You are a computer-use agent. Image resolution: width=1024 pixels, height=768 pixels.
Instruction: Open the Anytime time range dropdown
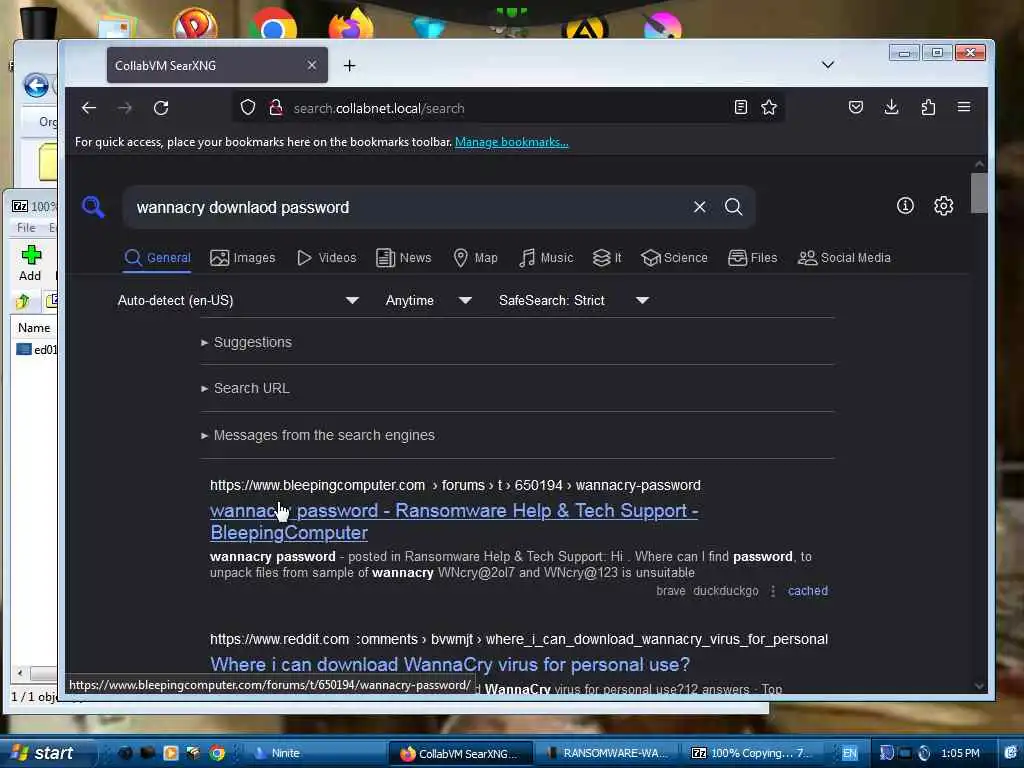click(x=428, y=300)
